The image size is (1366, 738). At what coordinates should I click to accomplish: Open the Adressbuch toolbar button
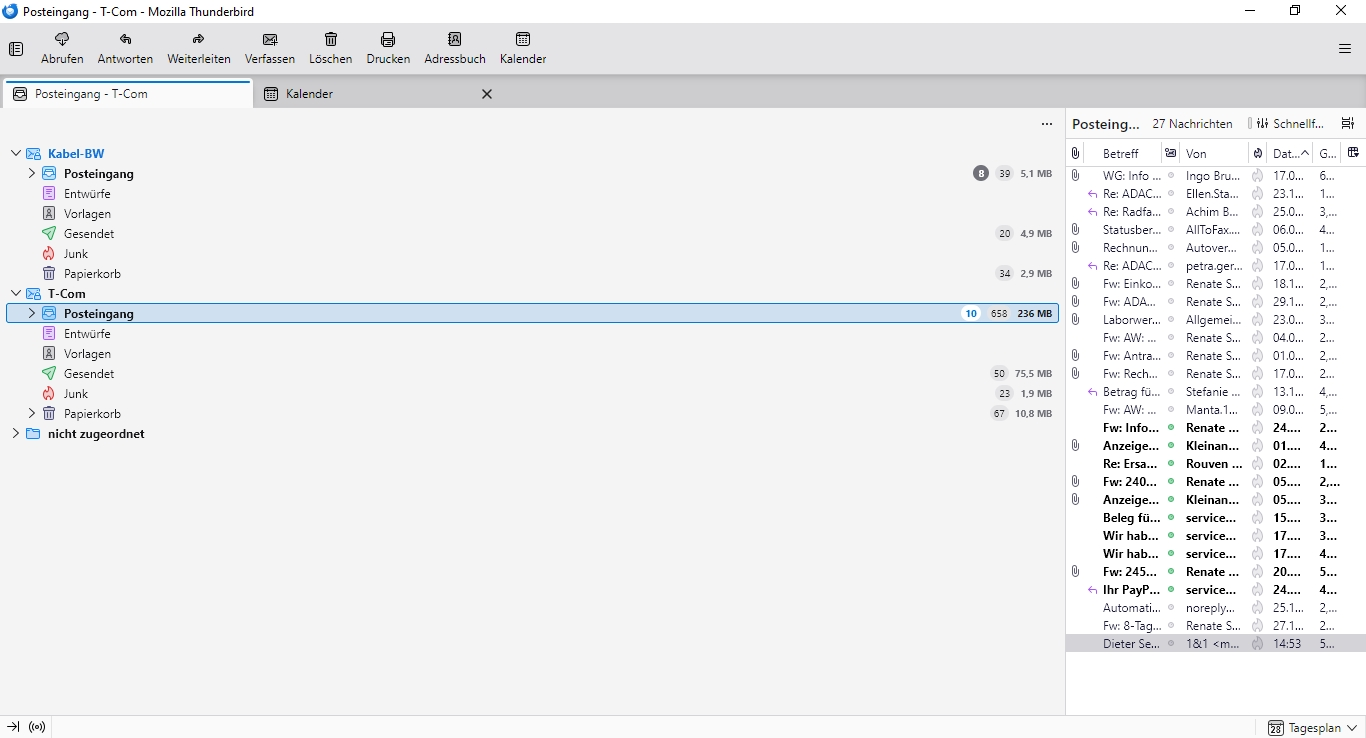coord(455,49)
